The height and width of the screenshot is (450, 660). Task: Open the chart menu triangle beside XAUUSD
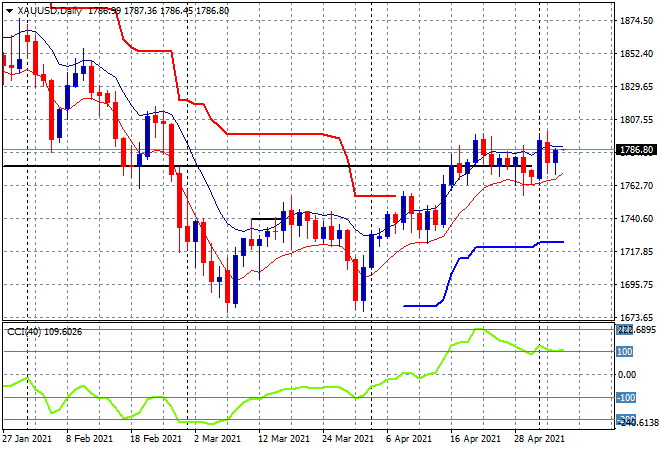10,11
